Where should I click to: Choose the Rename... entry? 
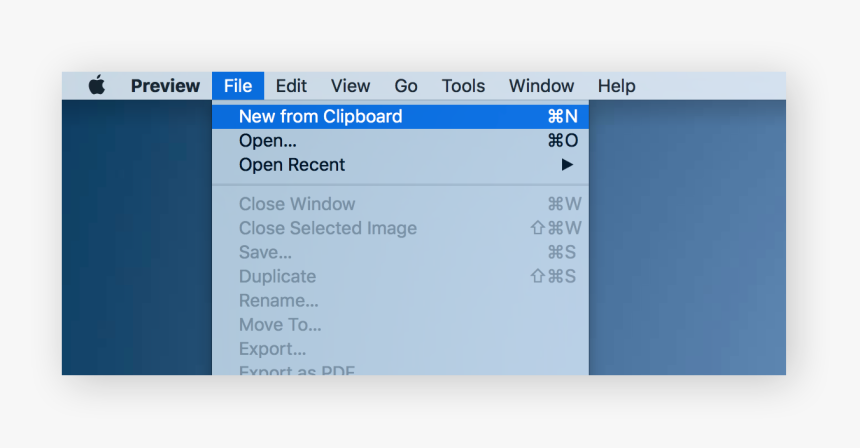coord(400,300)
